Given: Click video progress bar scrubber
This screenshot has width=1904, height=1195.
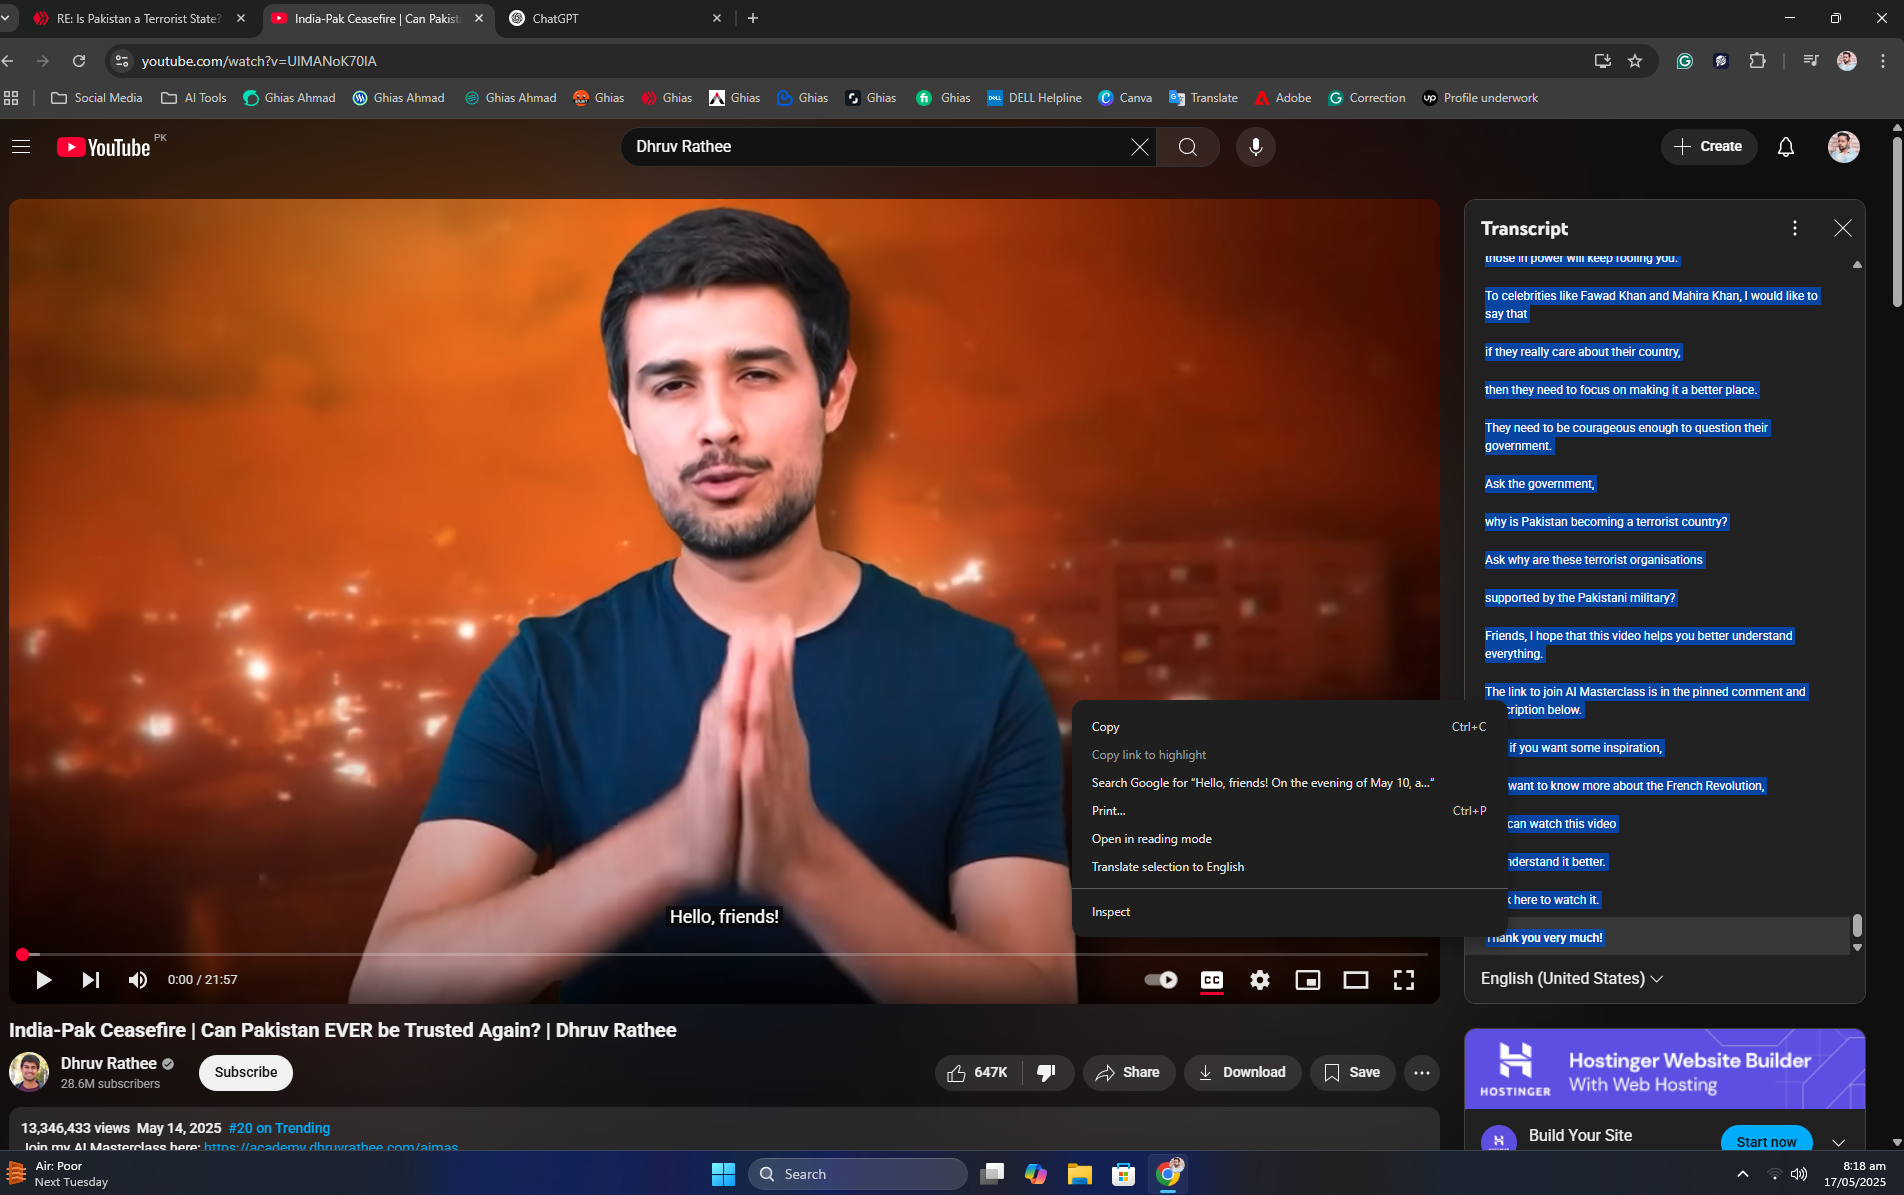Looking at the screenshot, I should pyautogui.click(x=23, y=955).
